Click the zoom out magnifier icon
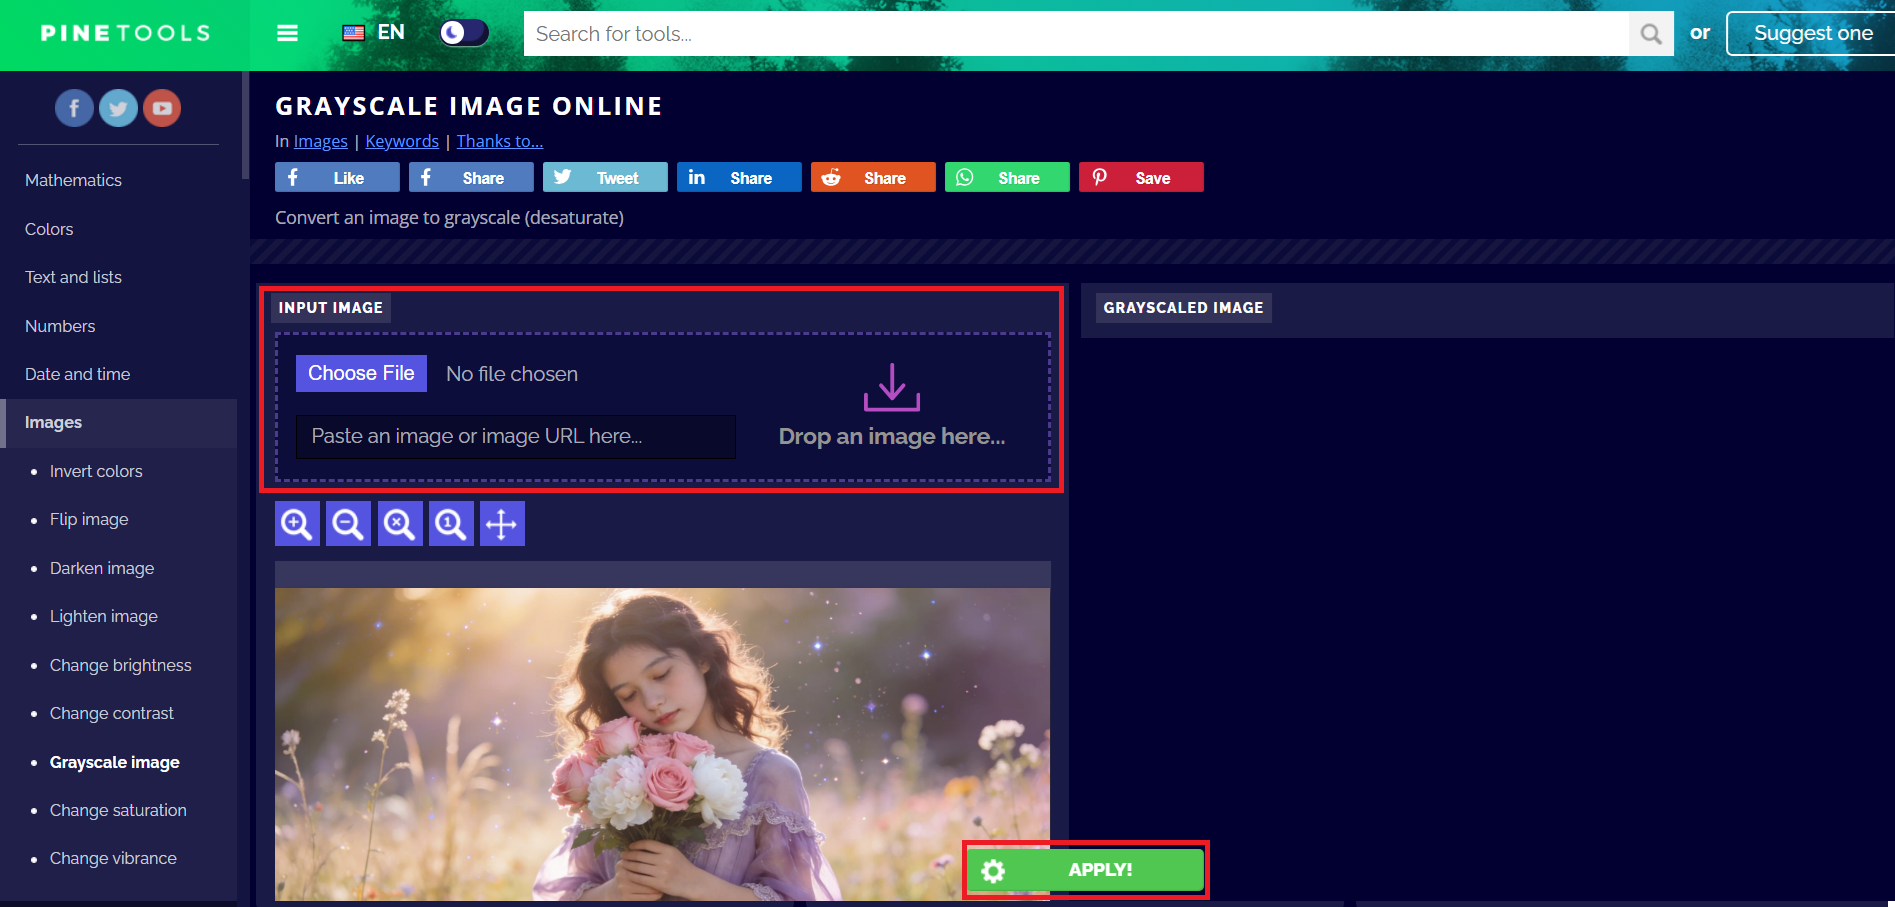Image resolution: width=1895 pixels, height=907 pixels. 348,524
